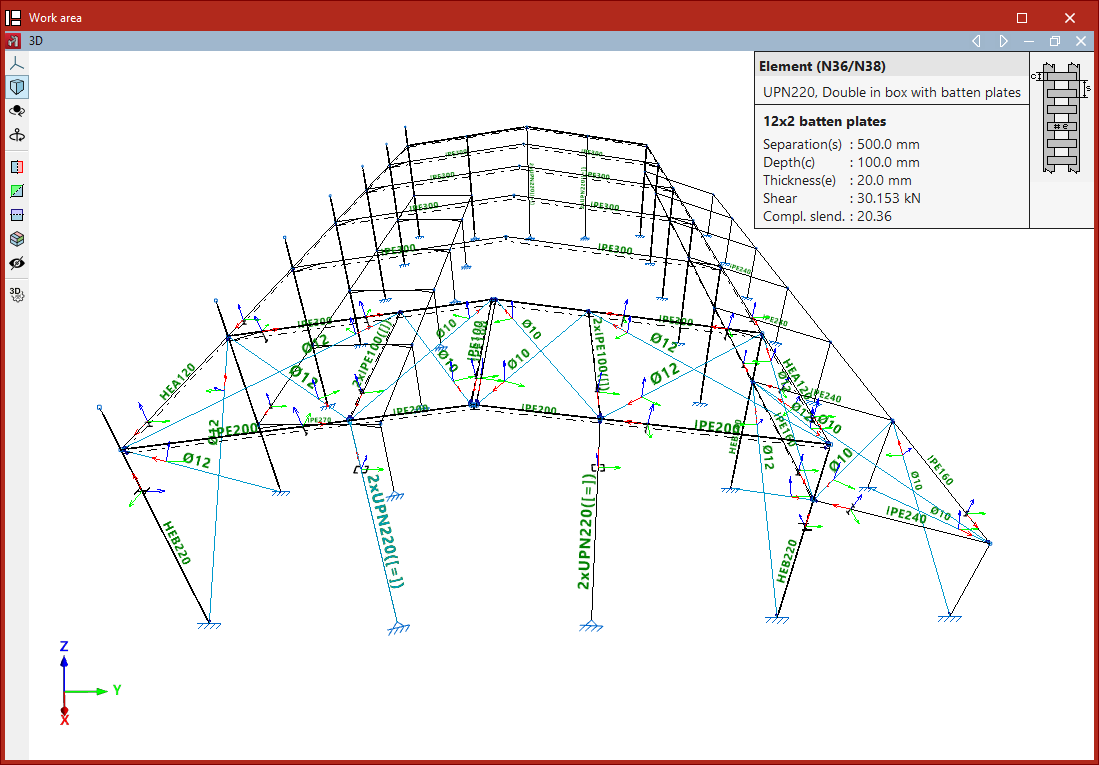Viewport: 1099px width, 765px height.
Task: Open 3D view settings gear
Action: 17,293
